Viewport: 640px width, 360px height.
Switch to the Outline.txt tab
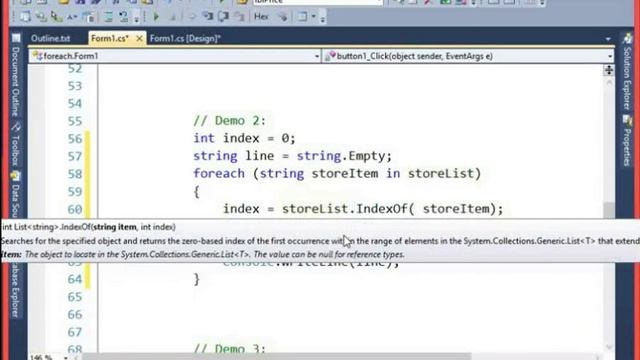[51, 38]
